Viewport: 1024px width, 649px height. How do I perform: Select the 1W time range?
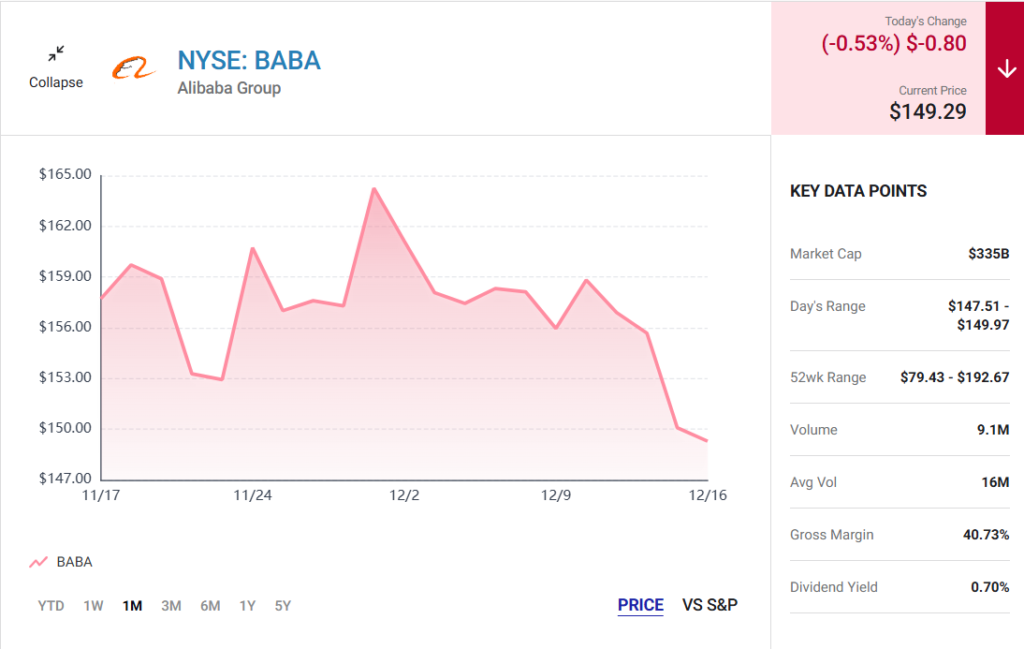(93, 605)
